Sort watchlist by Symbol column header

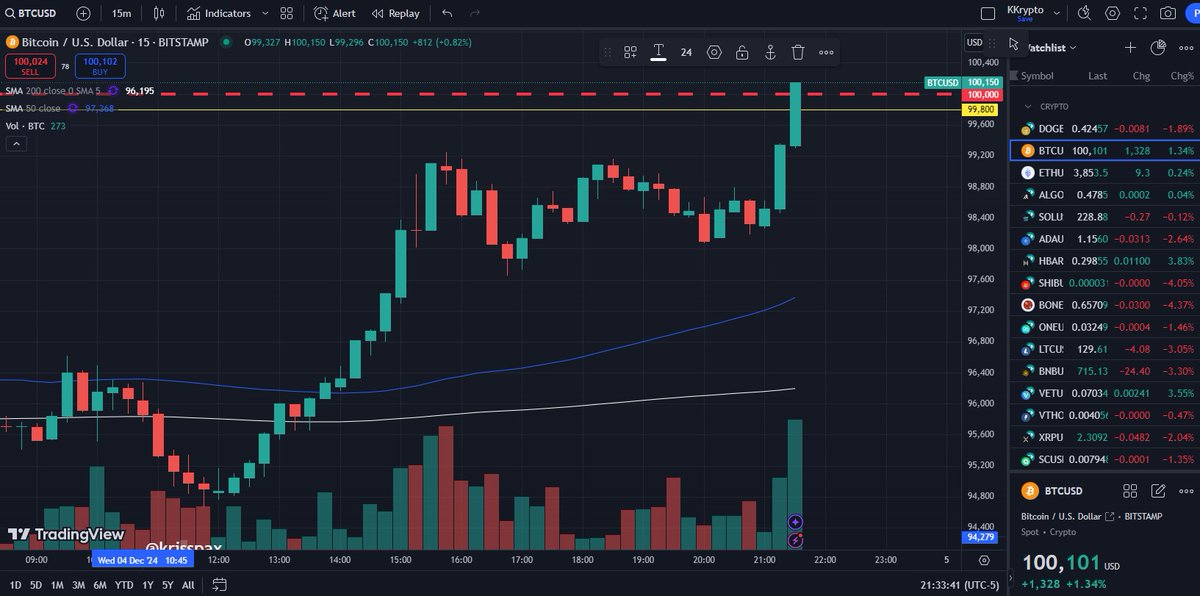click(x=1037, y=76)
